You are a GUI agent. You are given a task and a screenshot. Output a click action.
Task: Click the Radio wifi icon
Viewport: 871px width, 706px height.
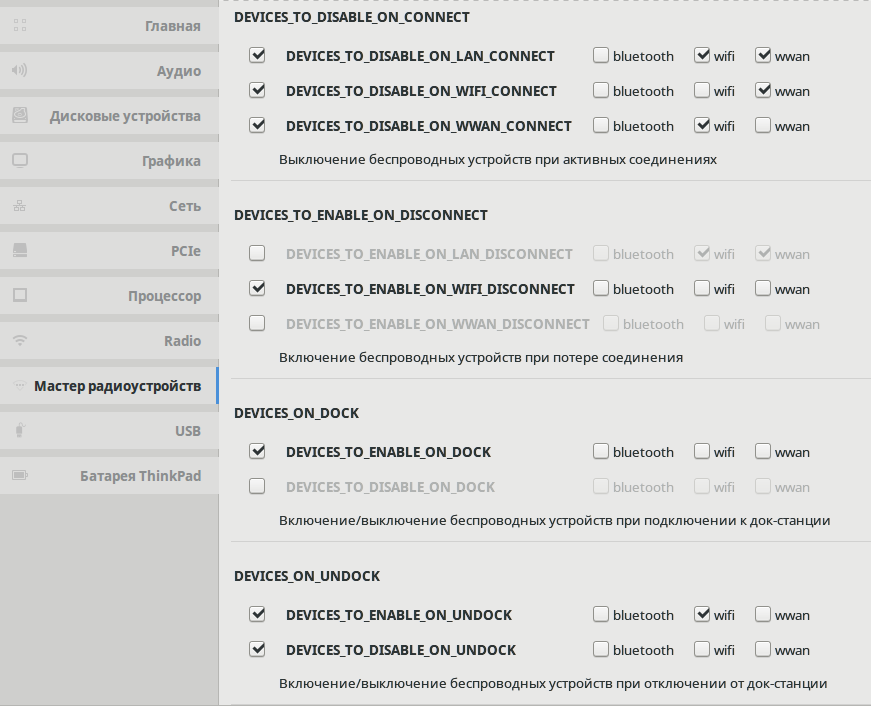(x=20, y=341)
